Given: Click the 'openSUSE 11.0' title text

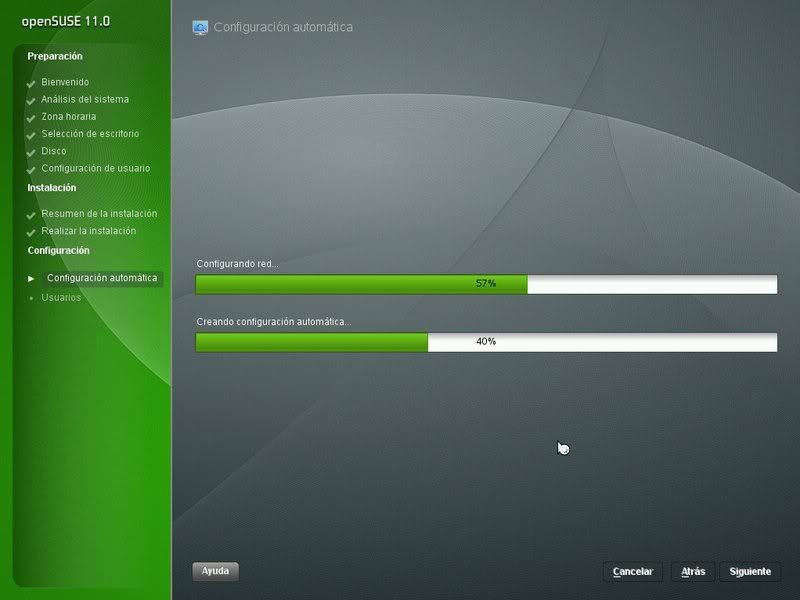Looking at the screenshot, I should [x=66, y=21].
